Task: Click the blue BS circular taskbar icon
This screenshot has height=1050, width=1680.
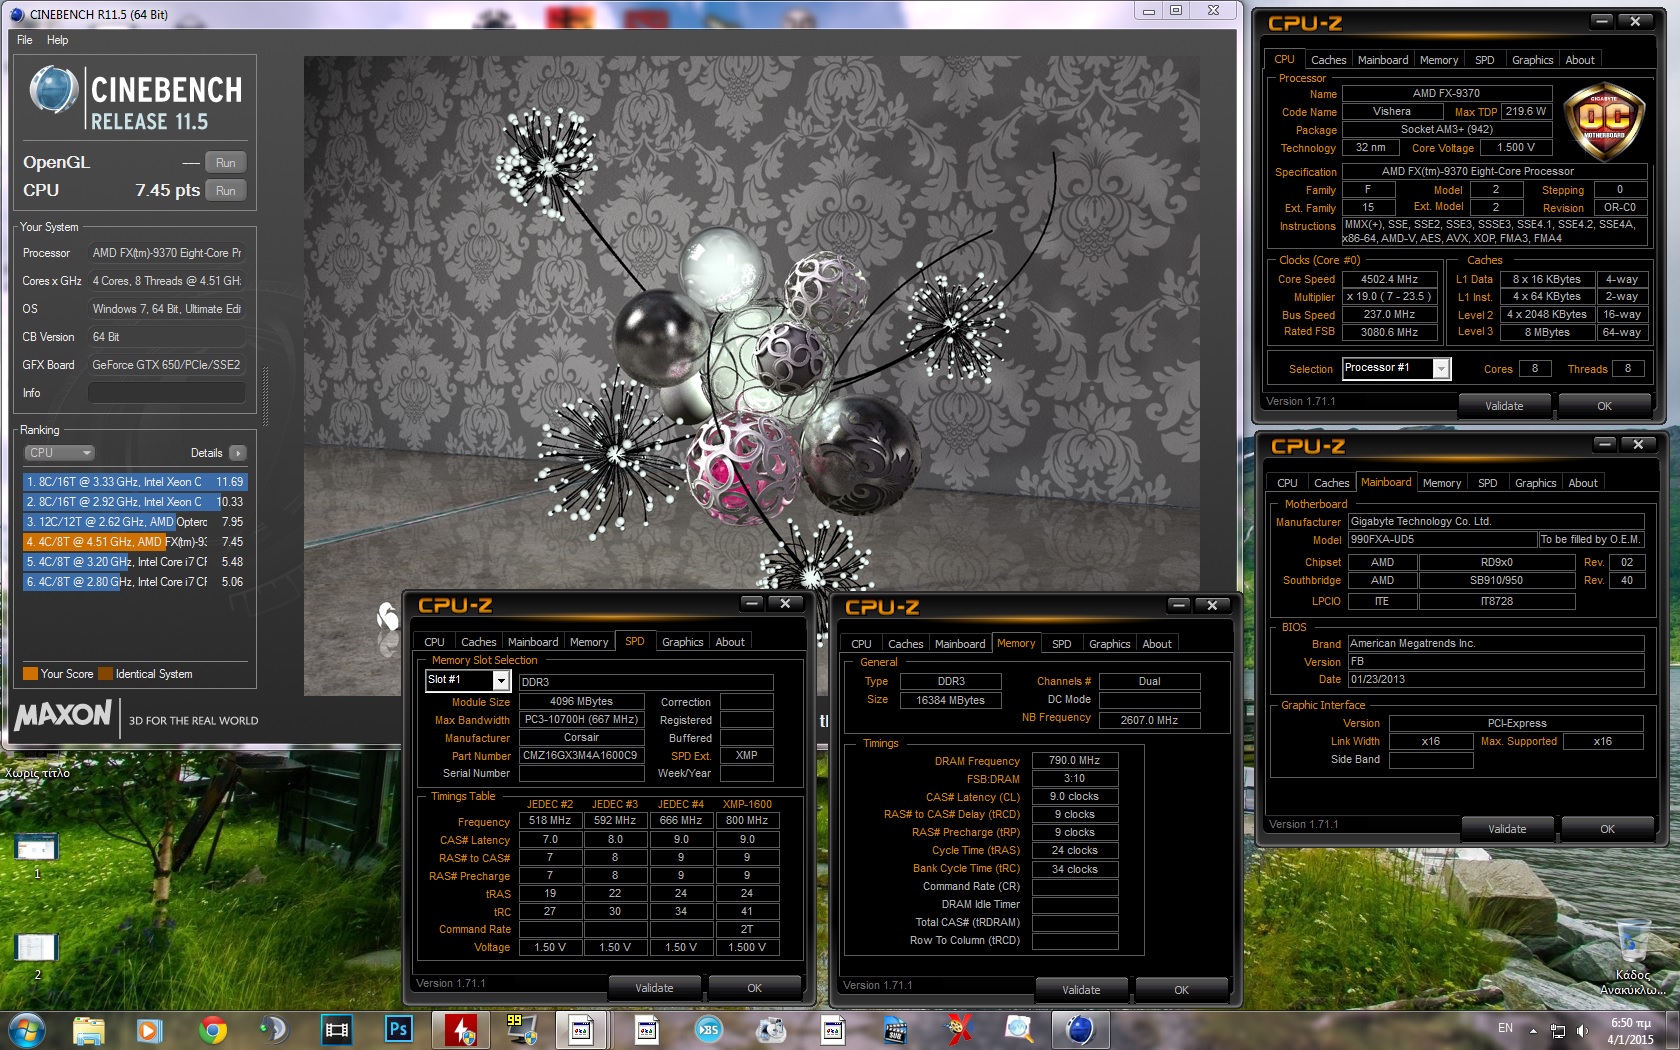Action: pyautogui.click(x=708, y=1030)
